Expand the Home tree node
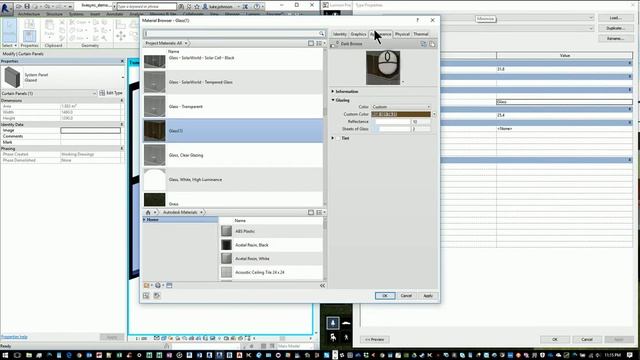Screen dimensions: 640x360 click(x=144, y=220)
